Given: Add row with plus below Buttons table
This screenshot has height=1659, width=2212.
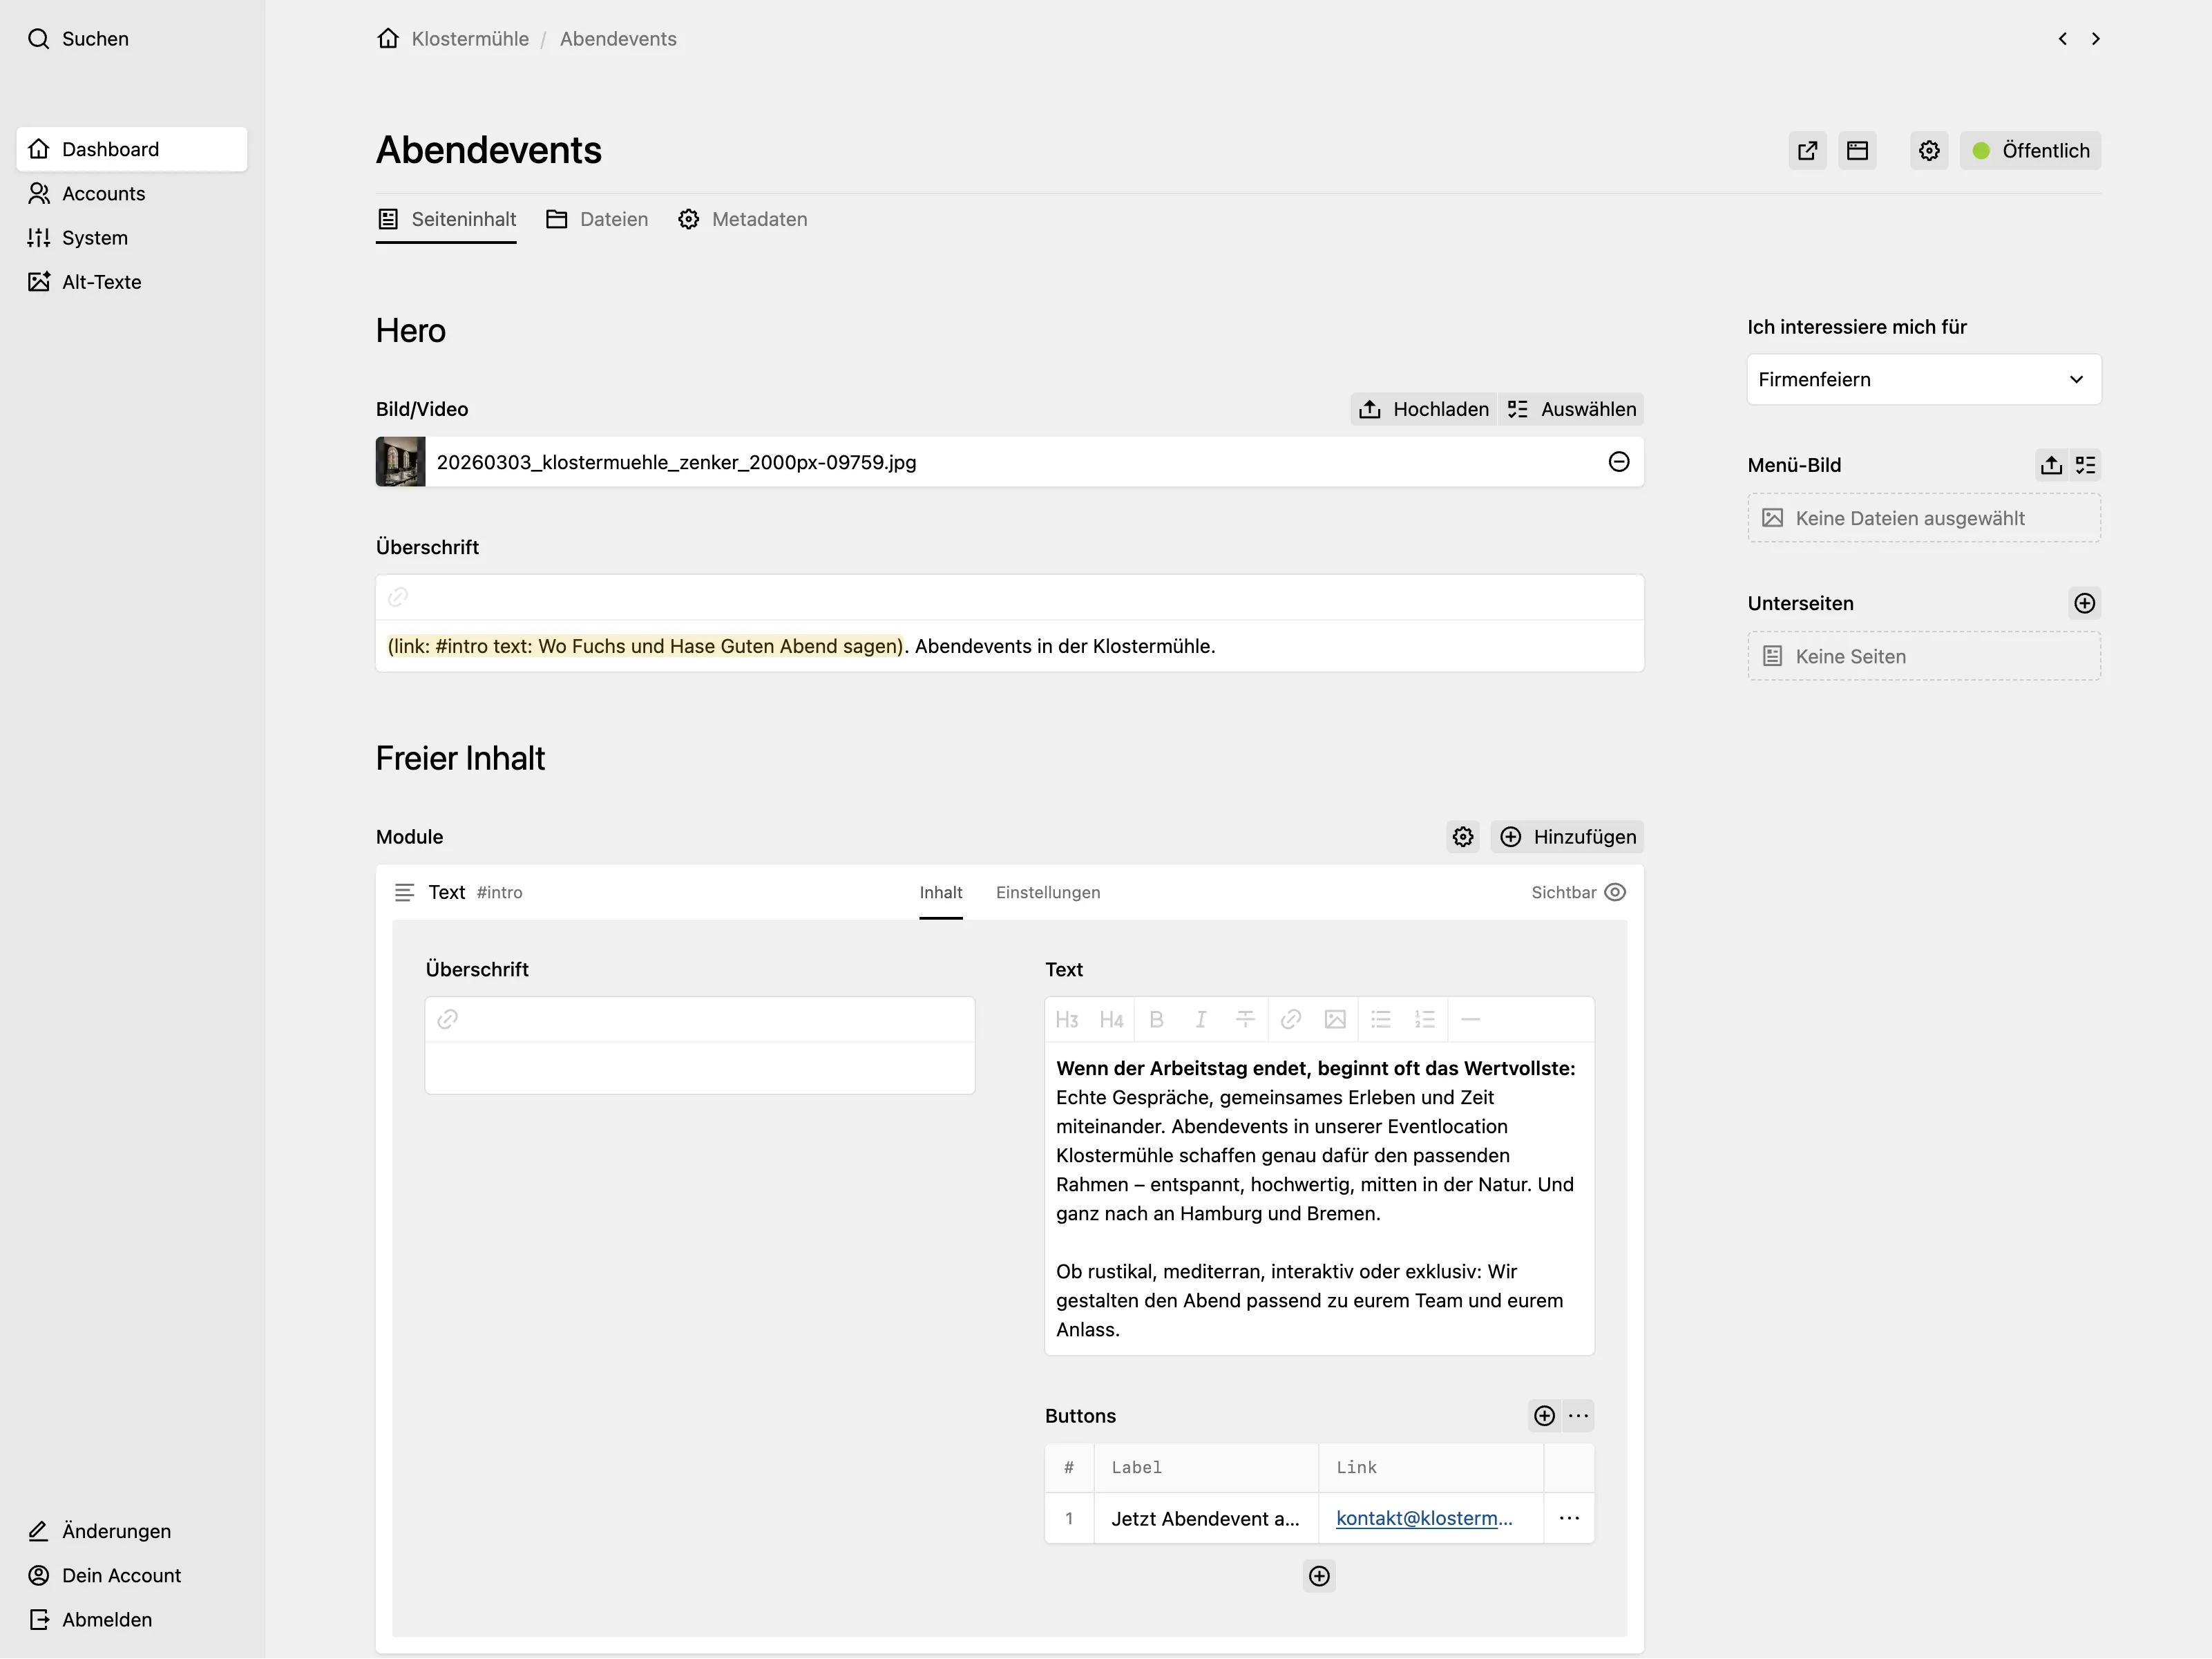Looking at the screenshot, I should coord(1320,1576).
